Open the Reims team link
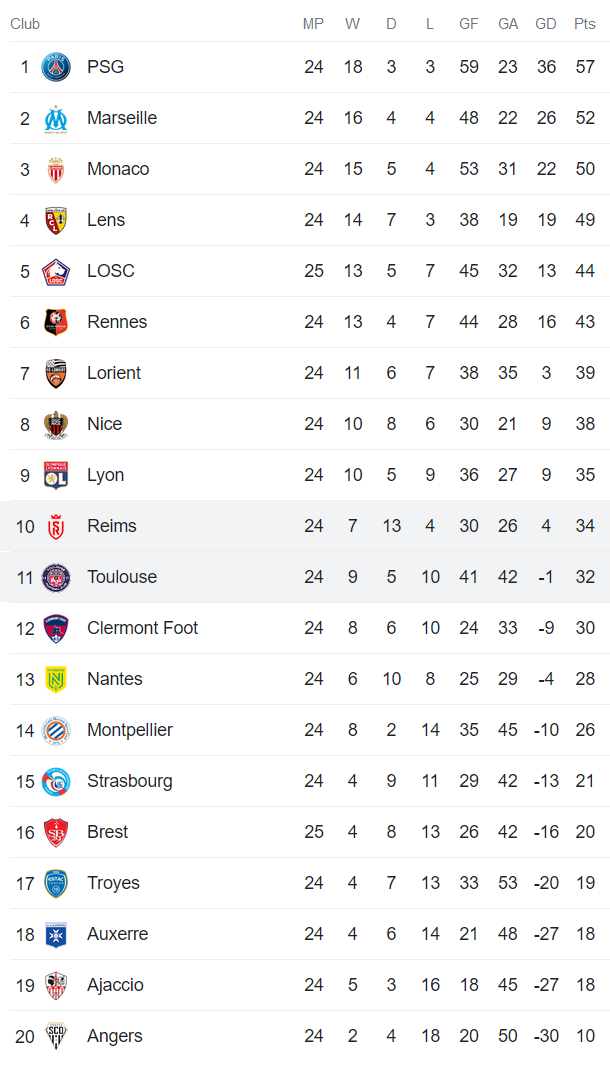Screen dimensions: 610x1066 (111, 526)
